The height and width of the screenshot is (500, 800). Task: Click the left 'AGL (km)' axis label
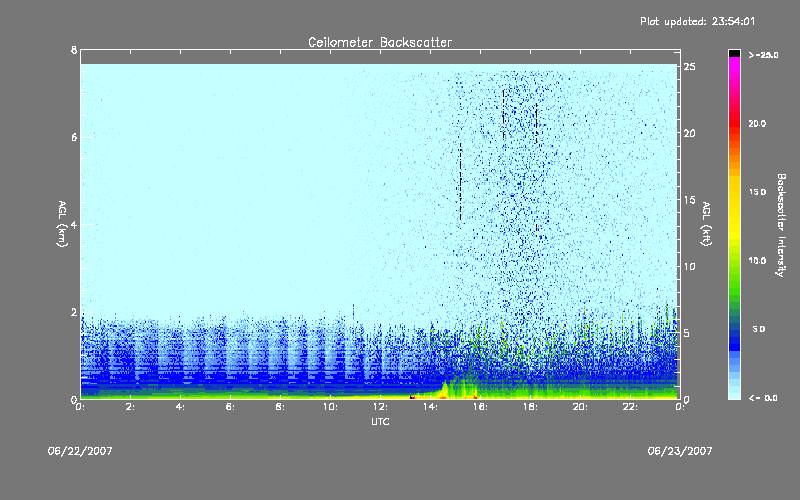tap(62, 224)
